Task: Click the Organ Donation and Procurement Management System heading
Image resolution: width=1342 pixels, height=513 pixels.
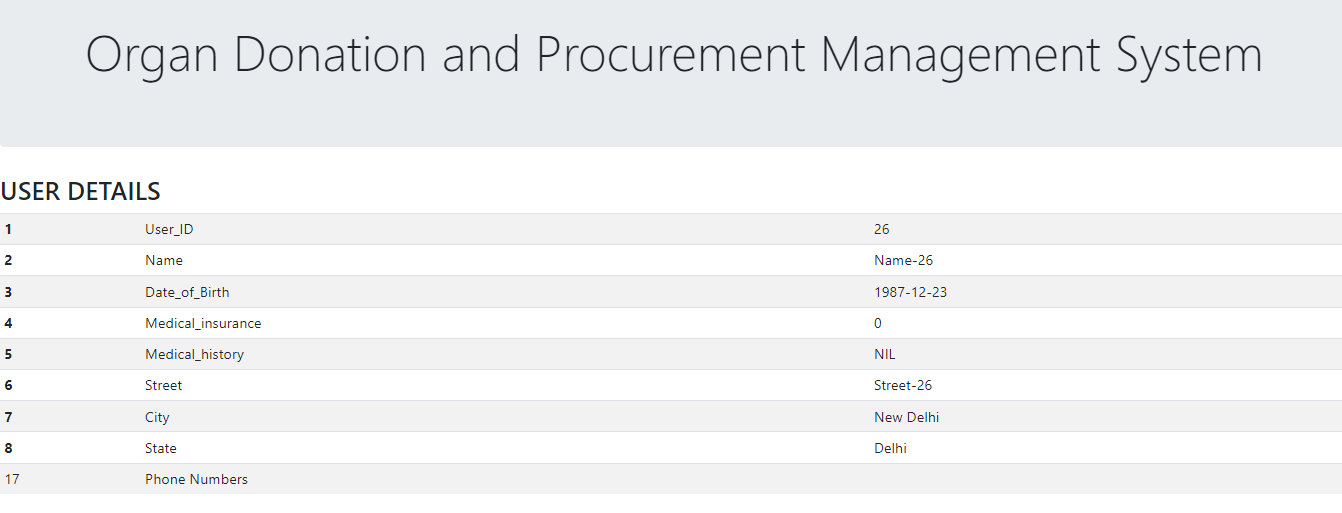Action: [x=673, y=55]
